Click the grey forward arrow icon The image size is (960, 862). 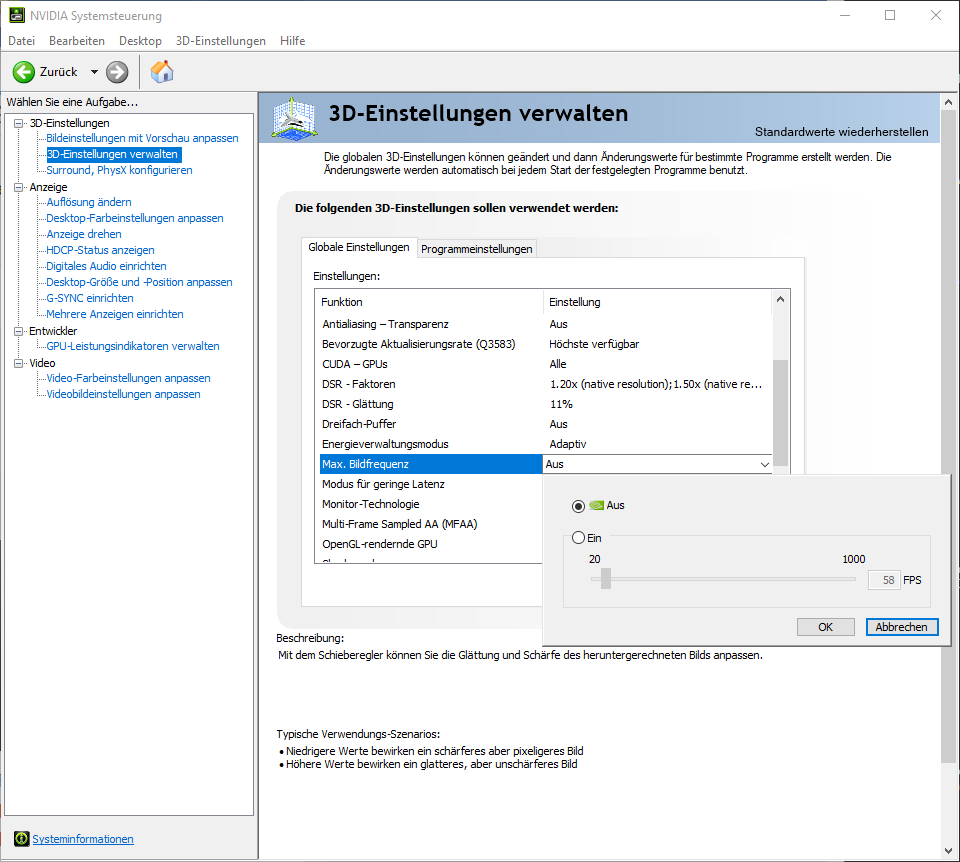(117, 72)
